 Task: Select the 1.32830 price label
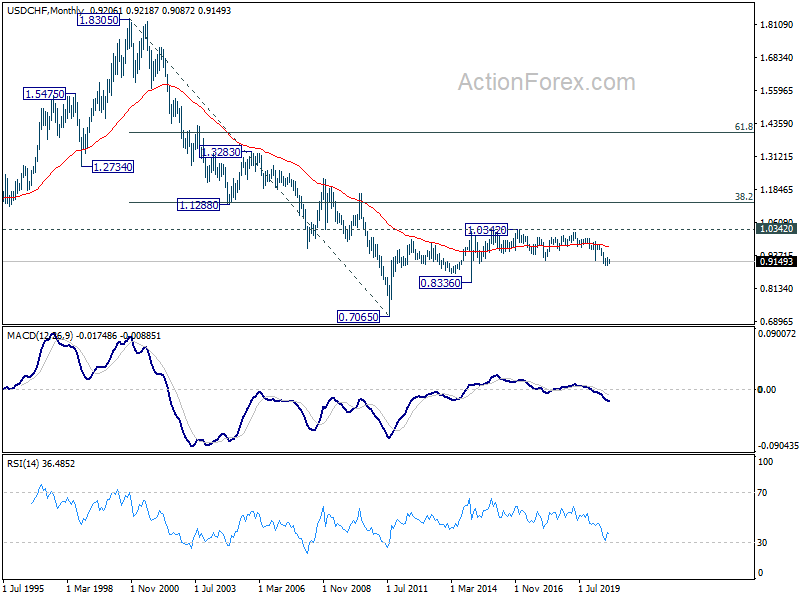(x=221, y=152)
